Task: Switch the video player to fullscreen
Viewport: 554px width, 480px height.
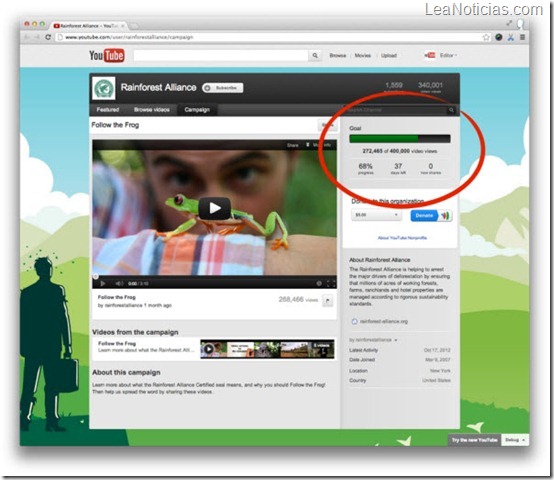Action: pos(331,283)
